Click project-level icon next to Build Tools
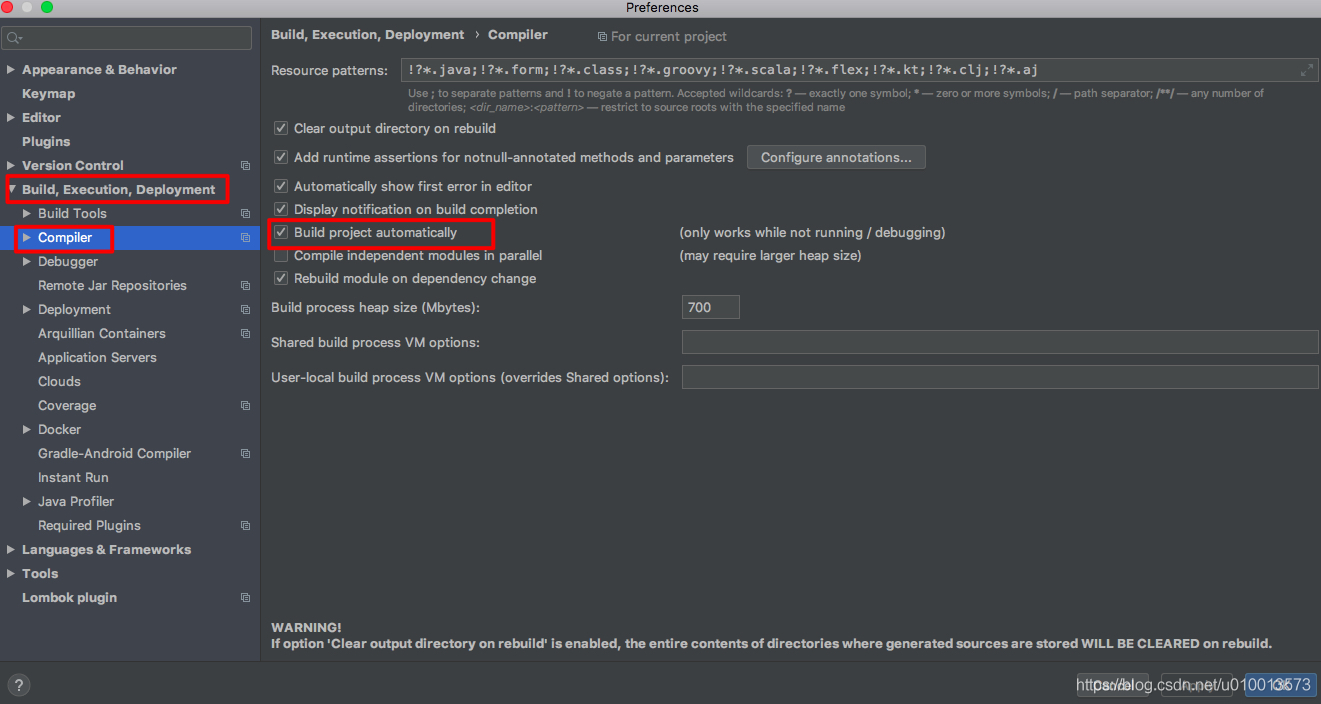1321x704 pixels. (x=245, y=213)
